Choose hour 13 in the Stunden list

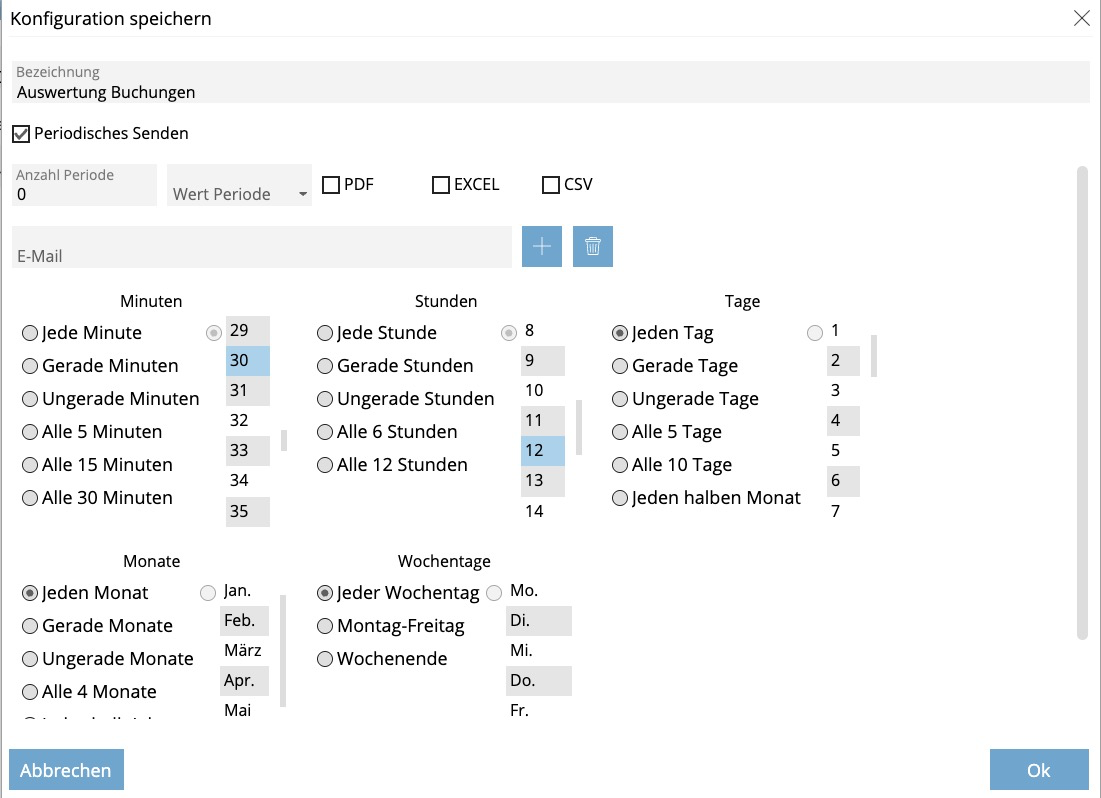click(x=542, y=481)
